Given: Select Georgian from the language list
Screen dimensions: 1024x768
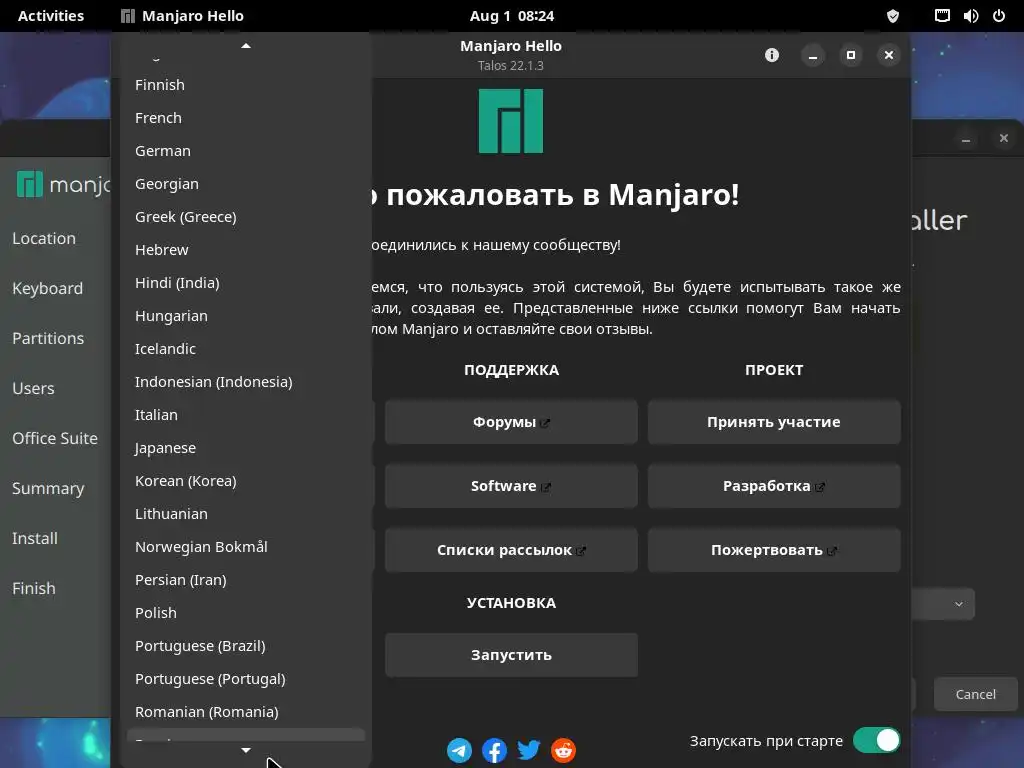Looking at the screenshot, I should click(x=246, y=184).
